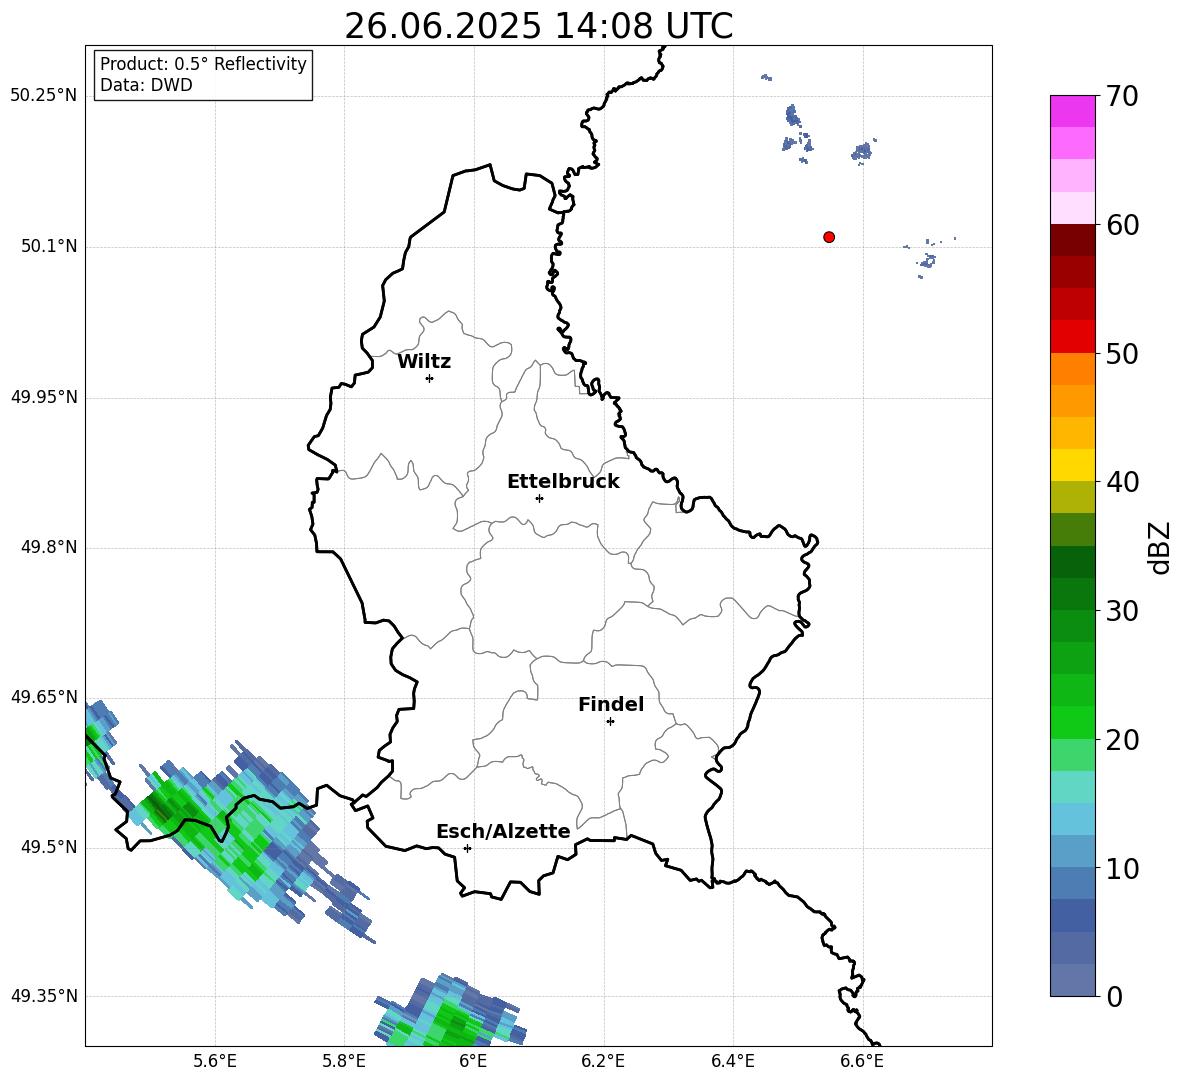This screenshot has height=1081, width=1184.
Task: Click colorbar tick label 10
Action: [1122, 868]
